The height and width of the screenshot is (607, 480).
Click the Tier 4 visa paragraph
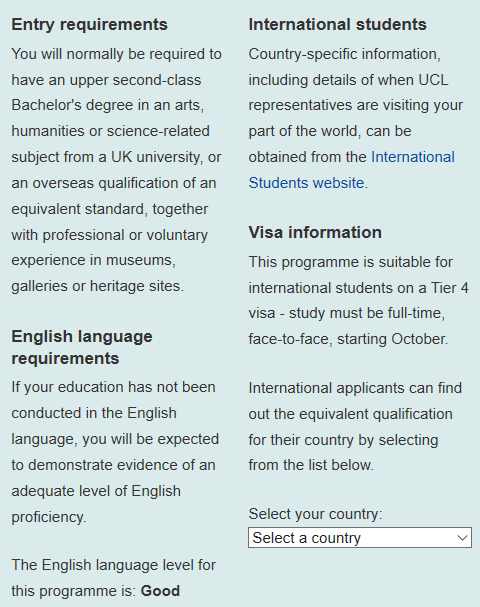(358, 300)
